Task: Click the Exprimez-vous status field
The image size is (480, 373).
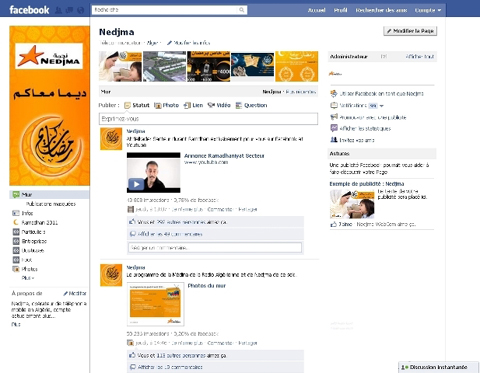Action: click(x=208, y=119)
